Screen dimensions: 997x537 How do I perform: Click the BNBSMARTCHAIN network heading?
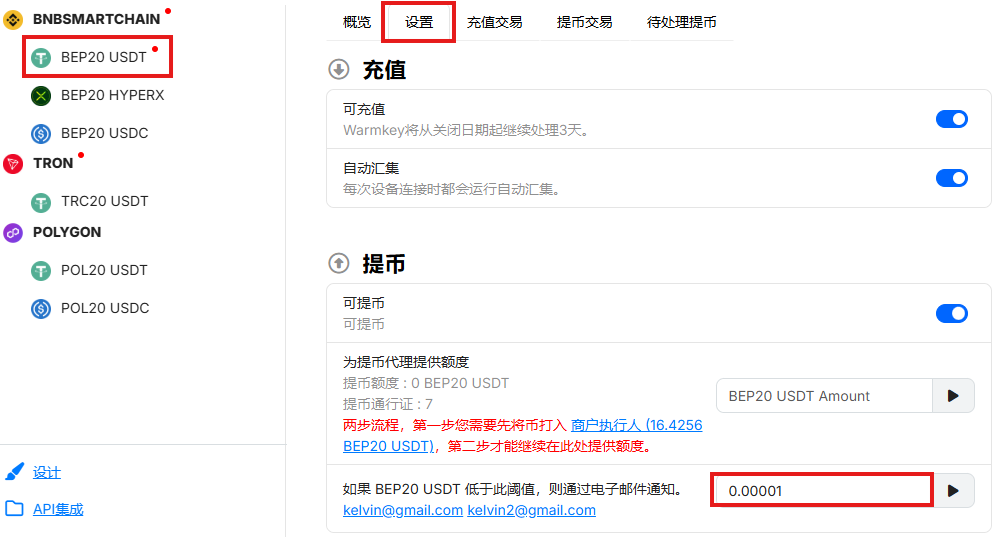[x=97, y=19]
